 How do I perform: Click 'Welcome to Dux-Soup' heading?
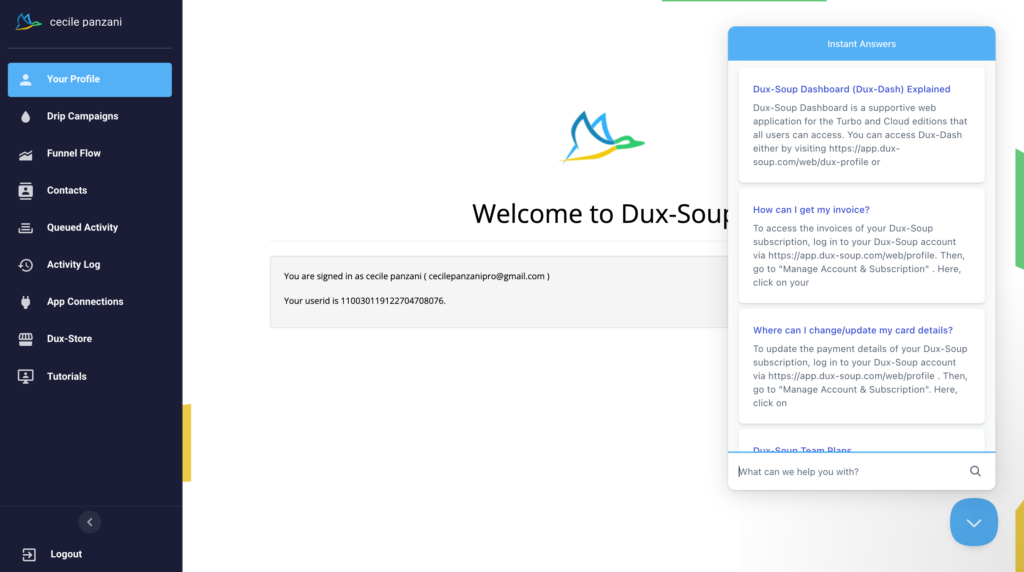pyautogui.click(x=600, y=214)
